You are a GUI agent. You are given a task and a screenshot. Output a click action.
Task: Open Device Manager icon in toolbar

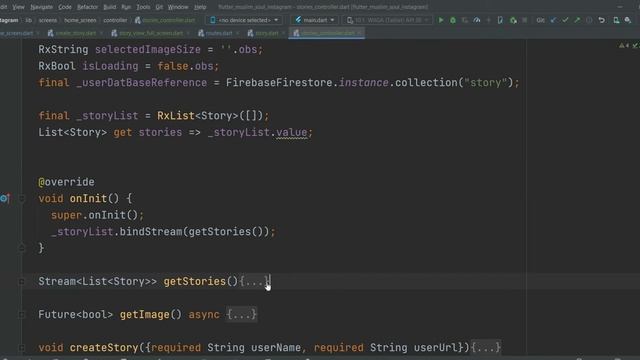tap(616, 20)
